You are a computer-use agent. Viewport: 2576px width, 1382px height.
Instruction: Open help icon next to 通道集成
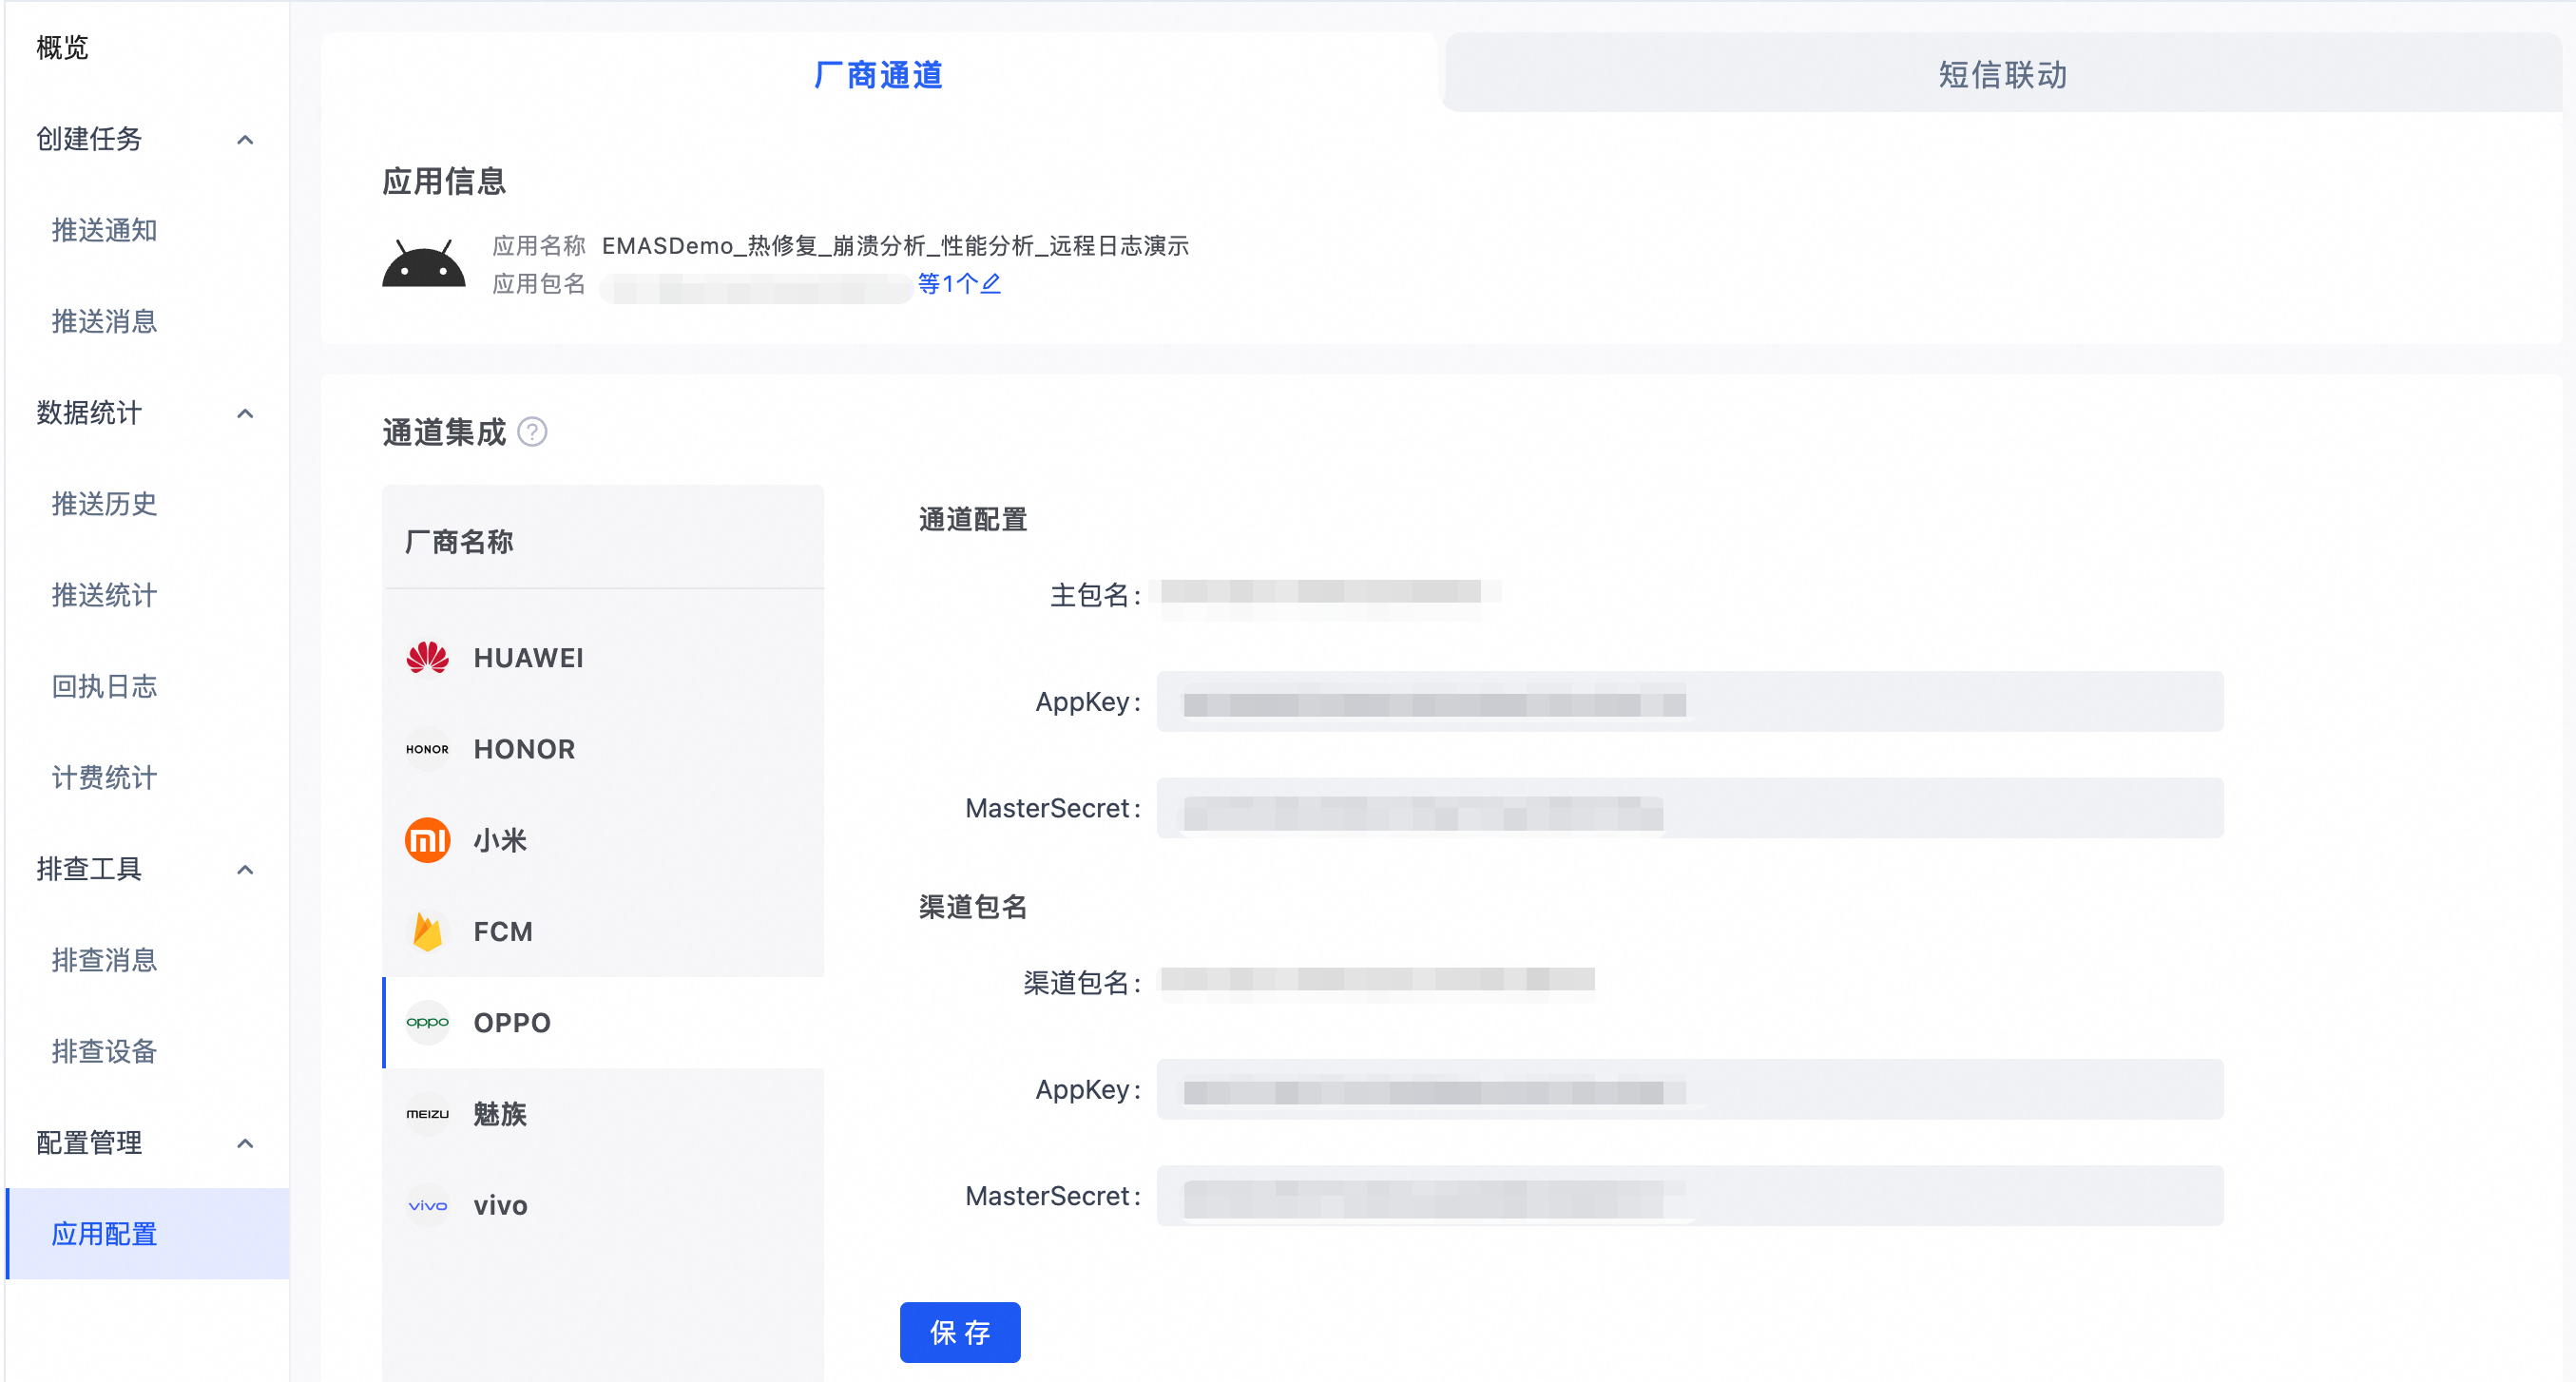click(x=533, y=432)
